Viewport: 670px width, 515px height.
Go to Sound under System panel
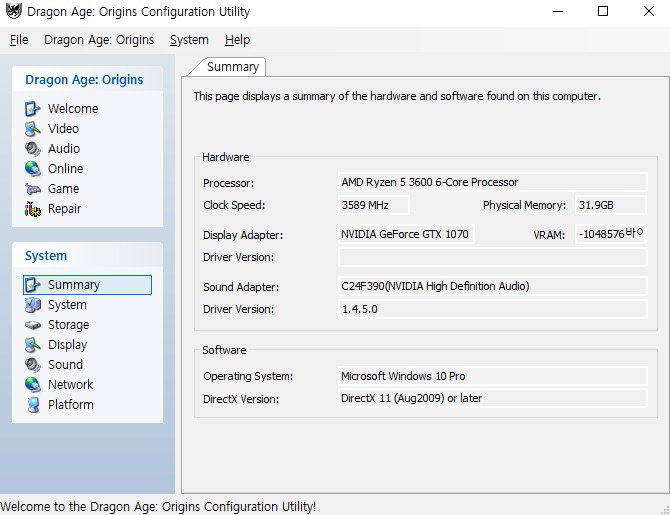(x=65, y=365)
